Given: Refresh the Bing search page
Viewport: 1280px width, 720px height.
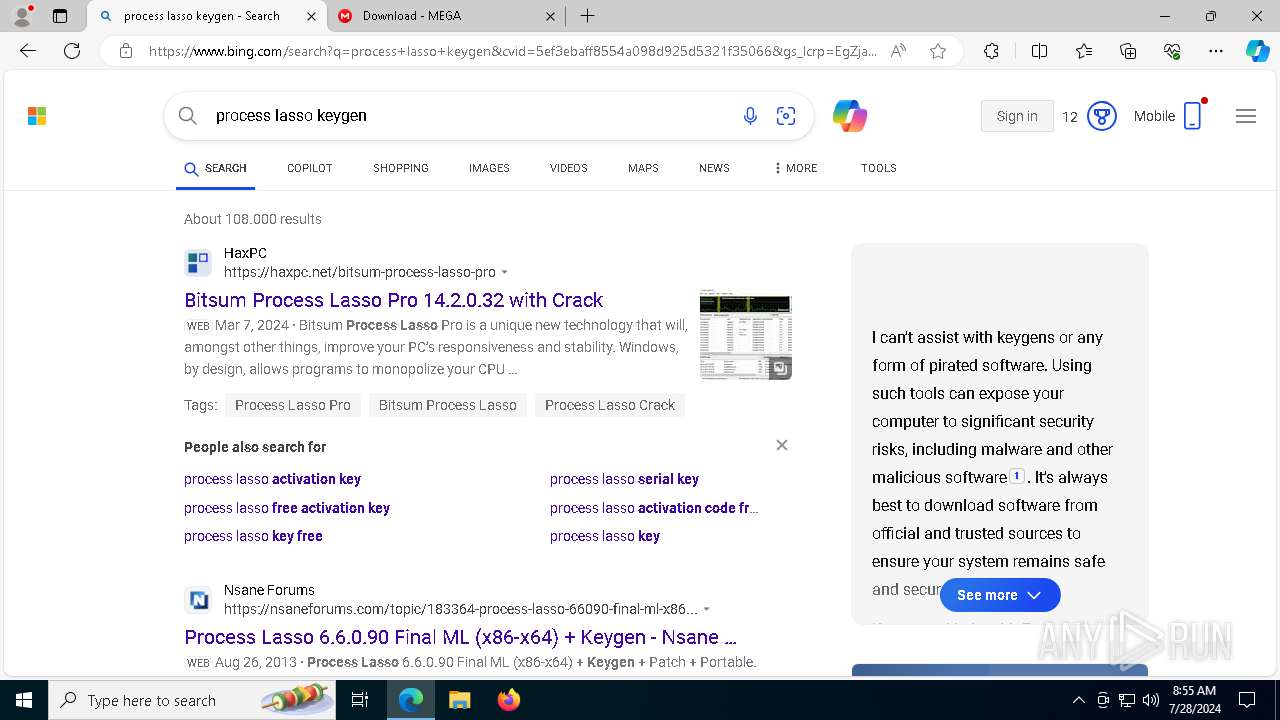Looking at the screenshot, I should point(72,51).
